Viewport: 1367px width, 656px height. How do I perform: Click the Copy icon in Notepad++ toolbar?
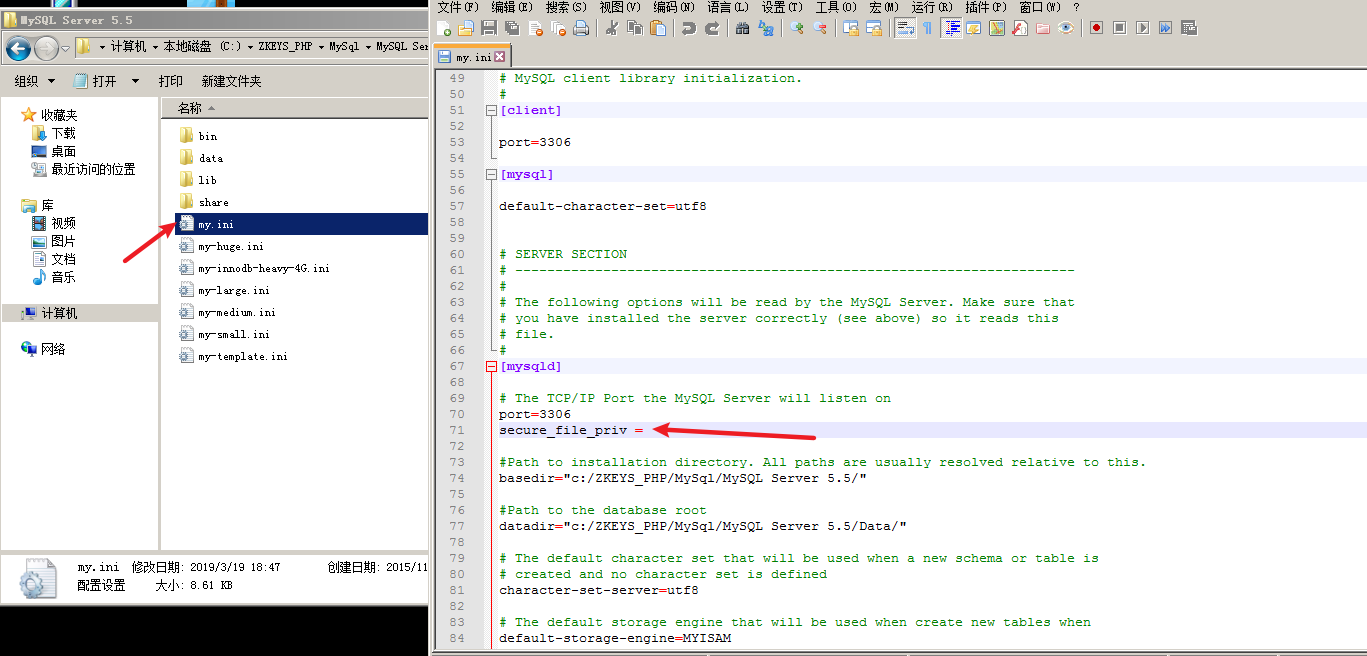[635, 28]
